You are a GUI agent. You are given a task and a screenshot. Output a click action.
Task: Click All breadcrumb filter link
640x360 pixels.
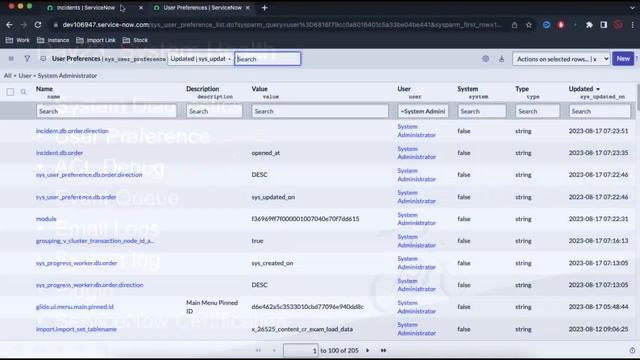[7, 76]
